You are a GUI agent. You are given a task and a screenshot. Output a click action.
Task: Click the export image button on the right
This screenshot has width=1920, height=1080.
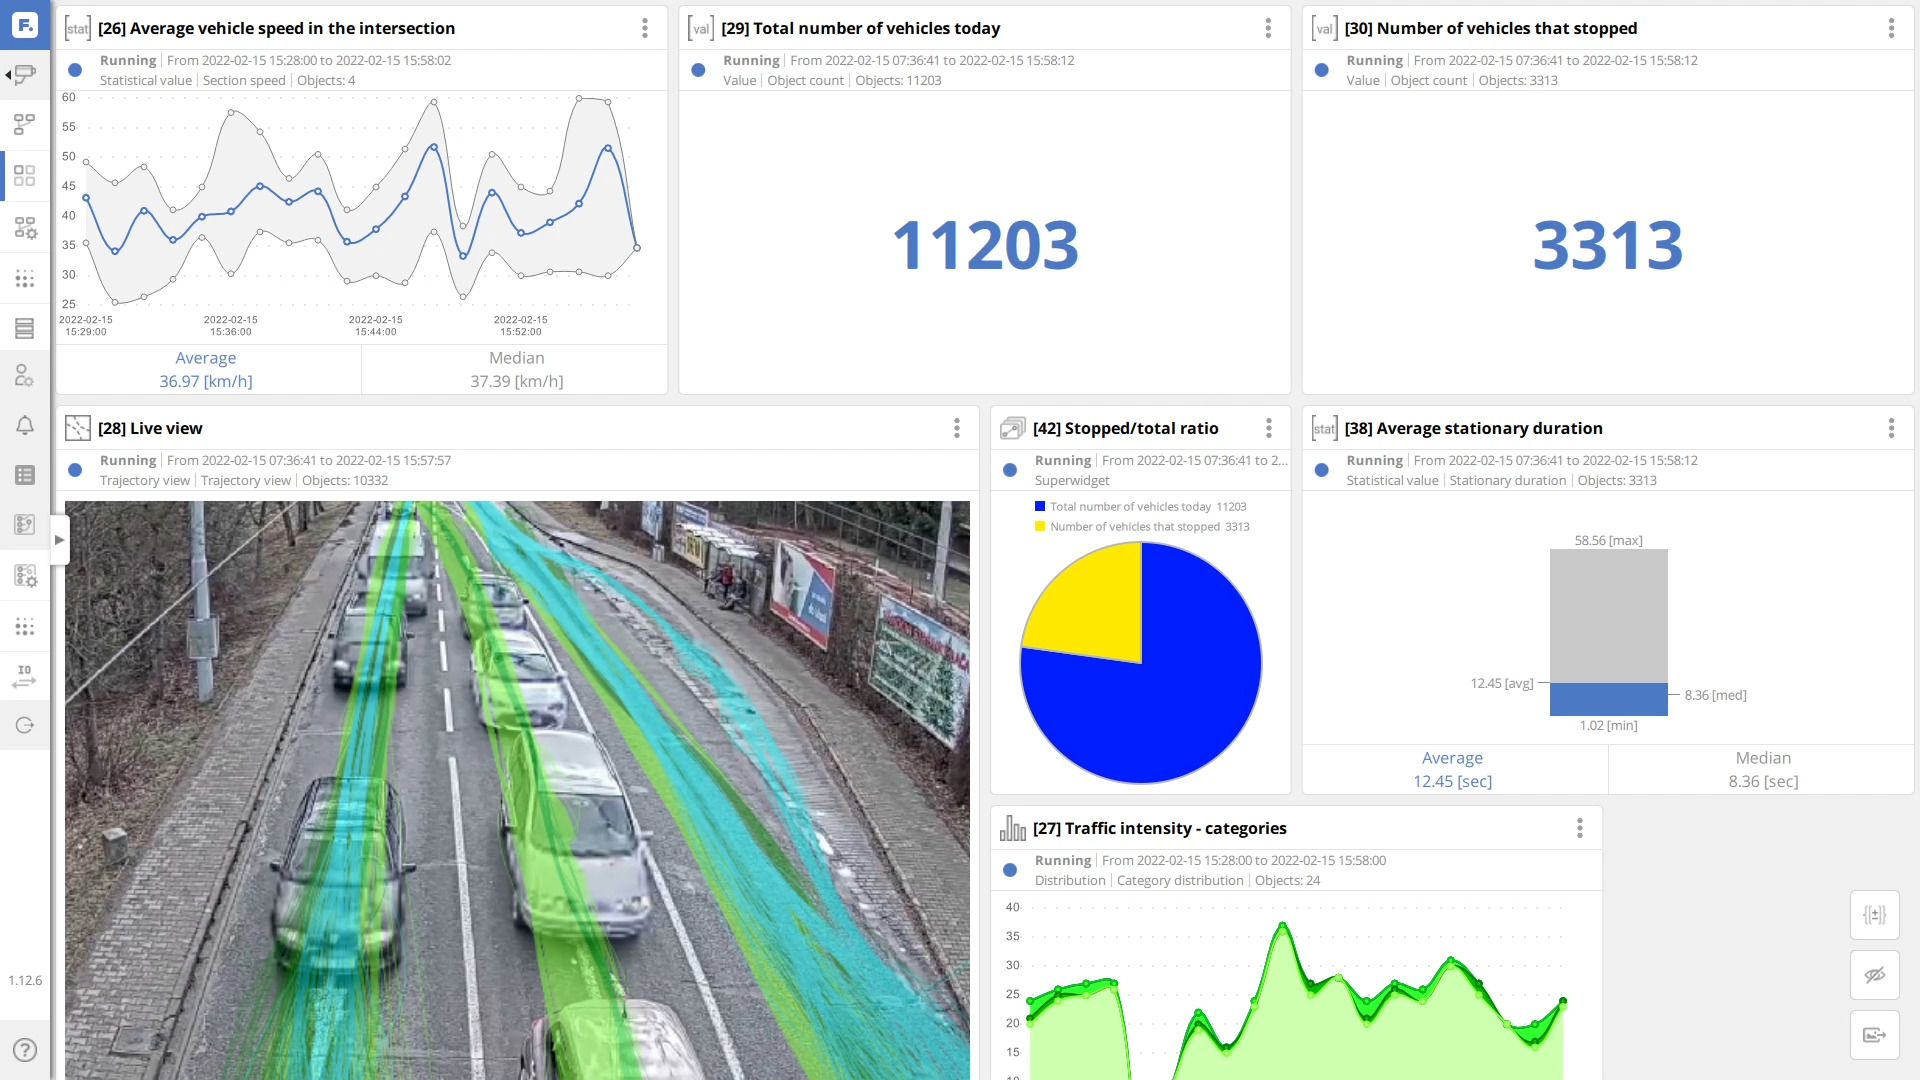1874,1035
